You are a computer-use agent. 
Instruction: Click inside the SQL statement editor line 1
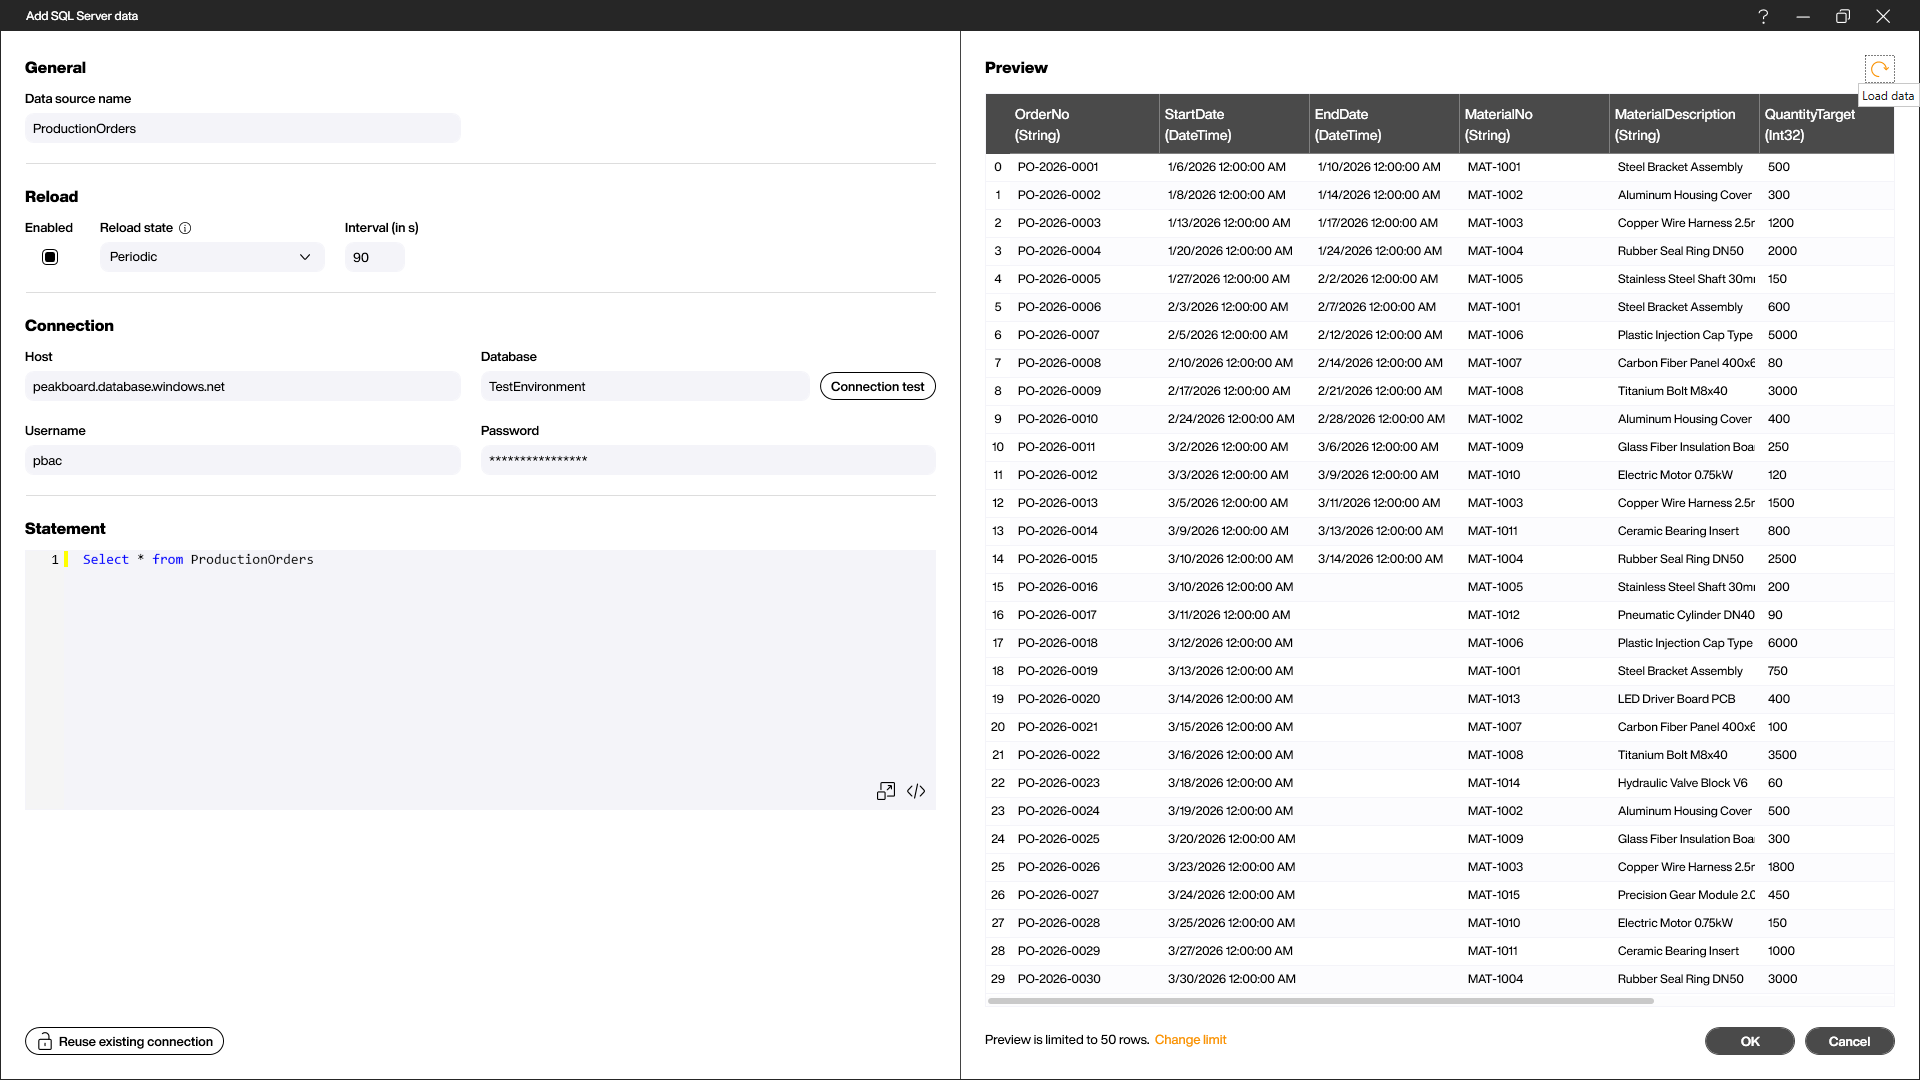point(500,560)
